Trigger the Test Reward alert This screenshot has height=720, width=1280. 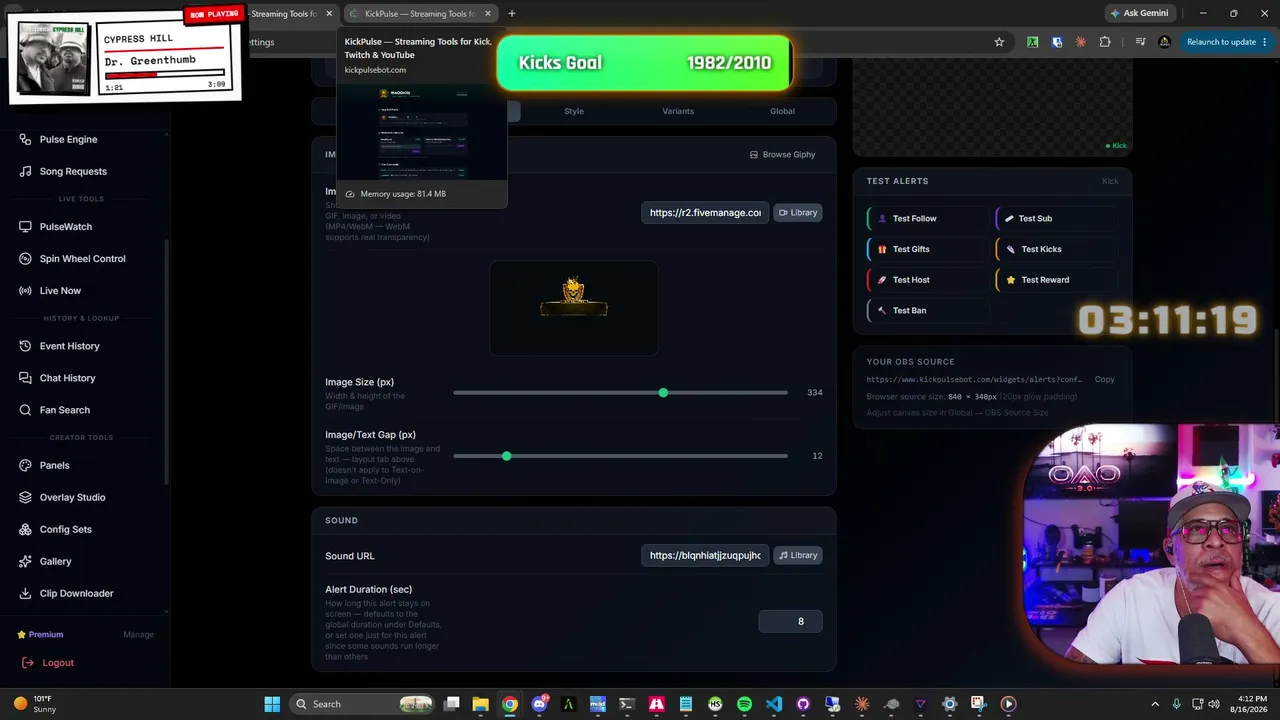pyautogui.click(x=1056, y=280)
